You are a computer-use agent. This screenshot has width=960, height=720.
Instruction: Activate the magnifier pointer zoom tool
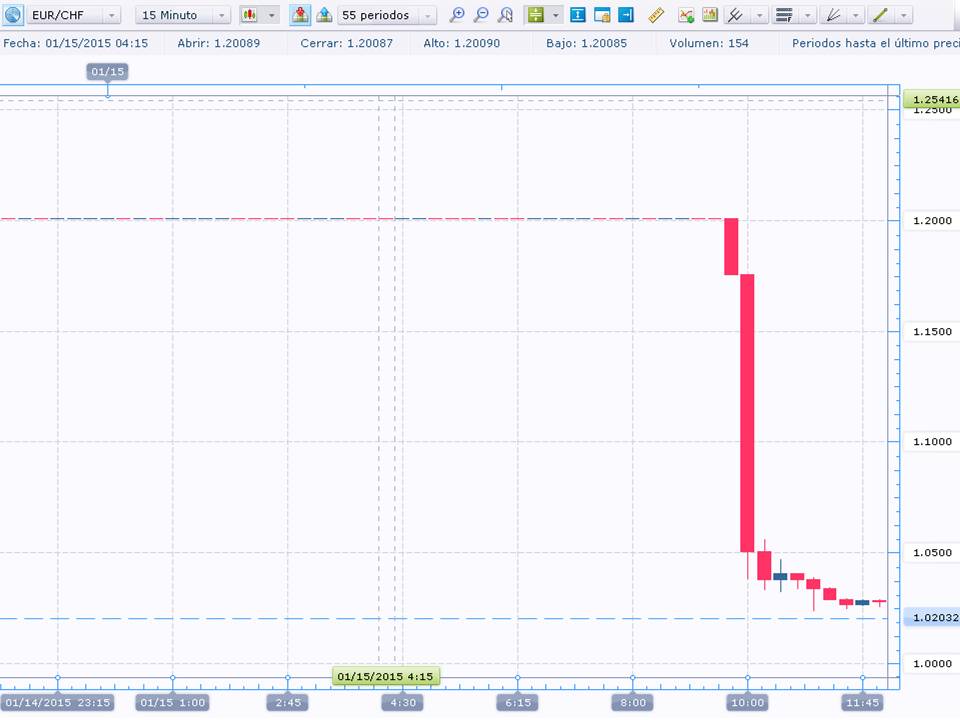(x=505, y=15)
